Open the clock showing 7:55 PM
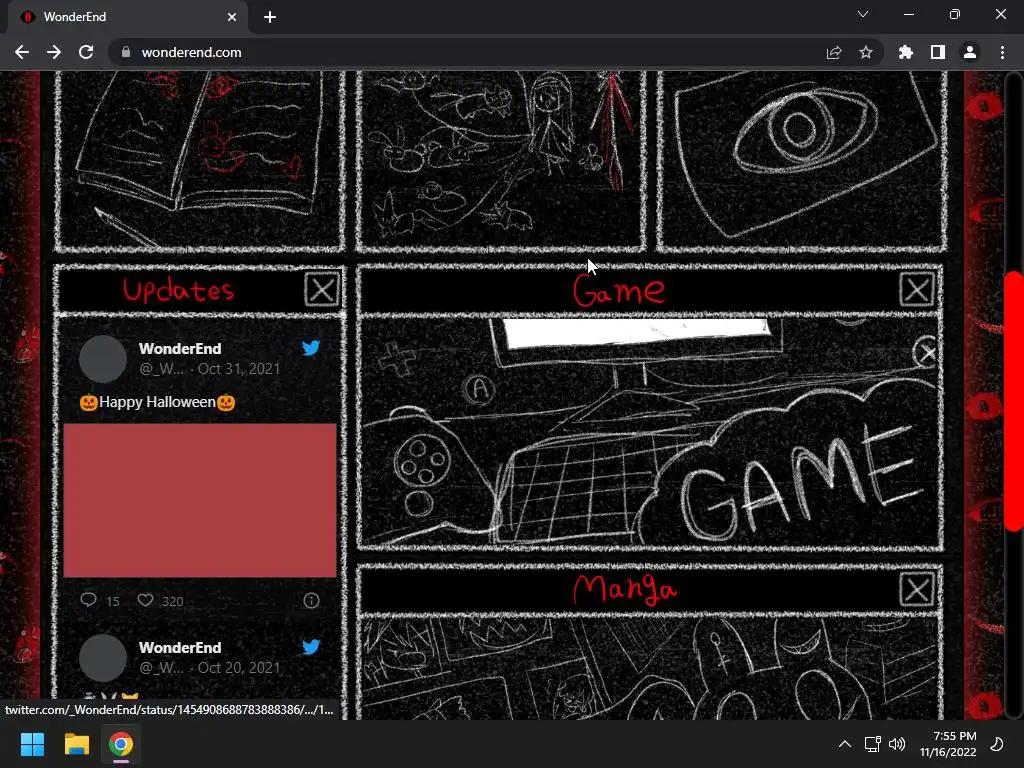The image size is (1024, 768). 948,744
